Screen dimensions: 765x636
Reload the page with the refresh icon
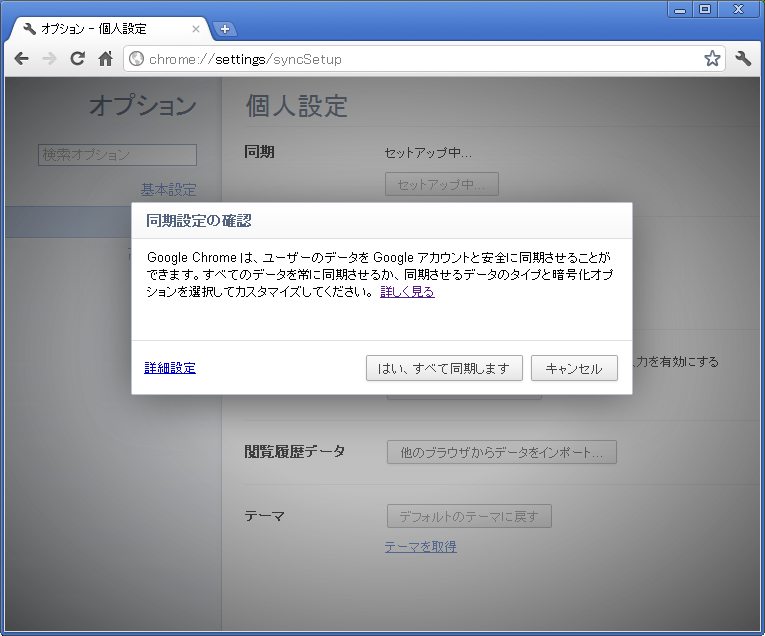77,59
